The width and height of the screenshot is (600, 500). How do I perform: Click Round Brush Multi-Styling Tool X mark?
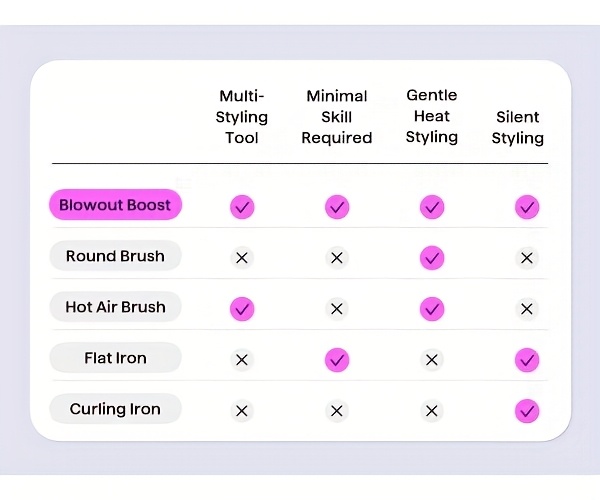(242, 258)
